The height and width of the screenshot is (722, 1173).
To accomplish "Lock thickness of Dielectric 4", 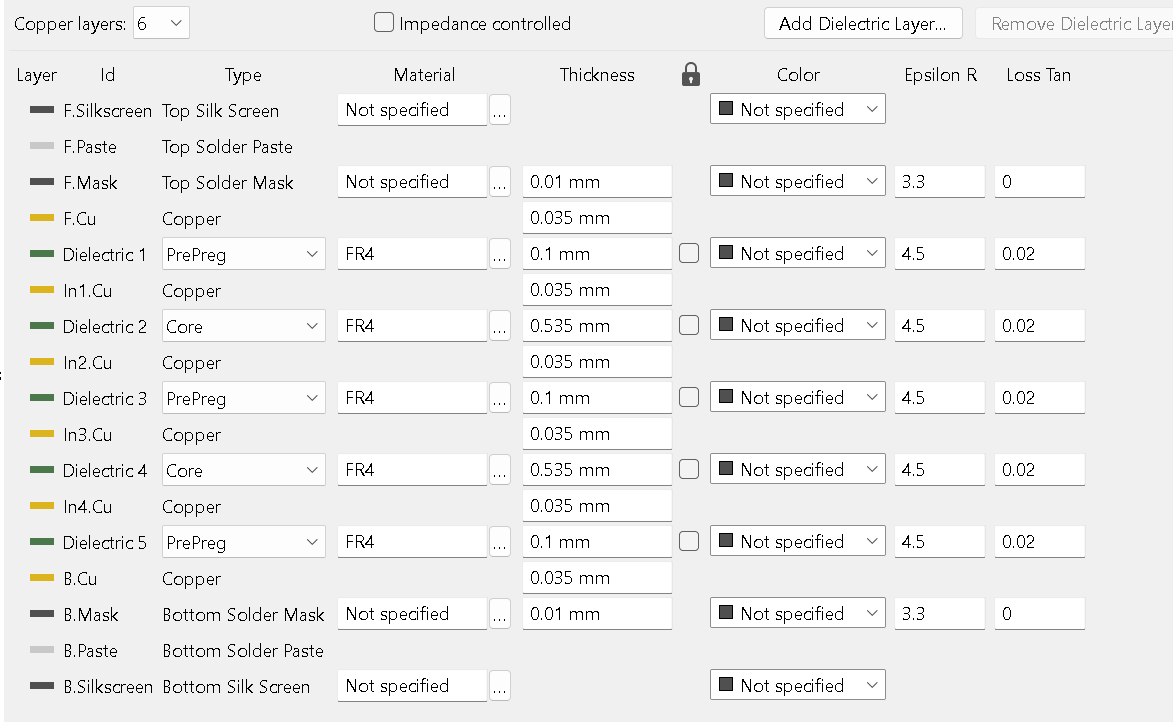I will [689, 469].
